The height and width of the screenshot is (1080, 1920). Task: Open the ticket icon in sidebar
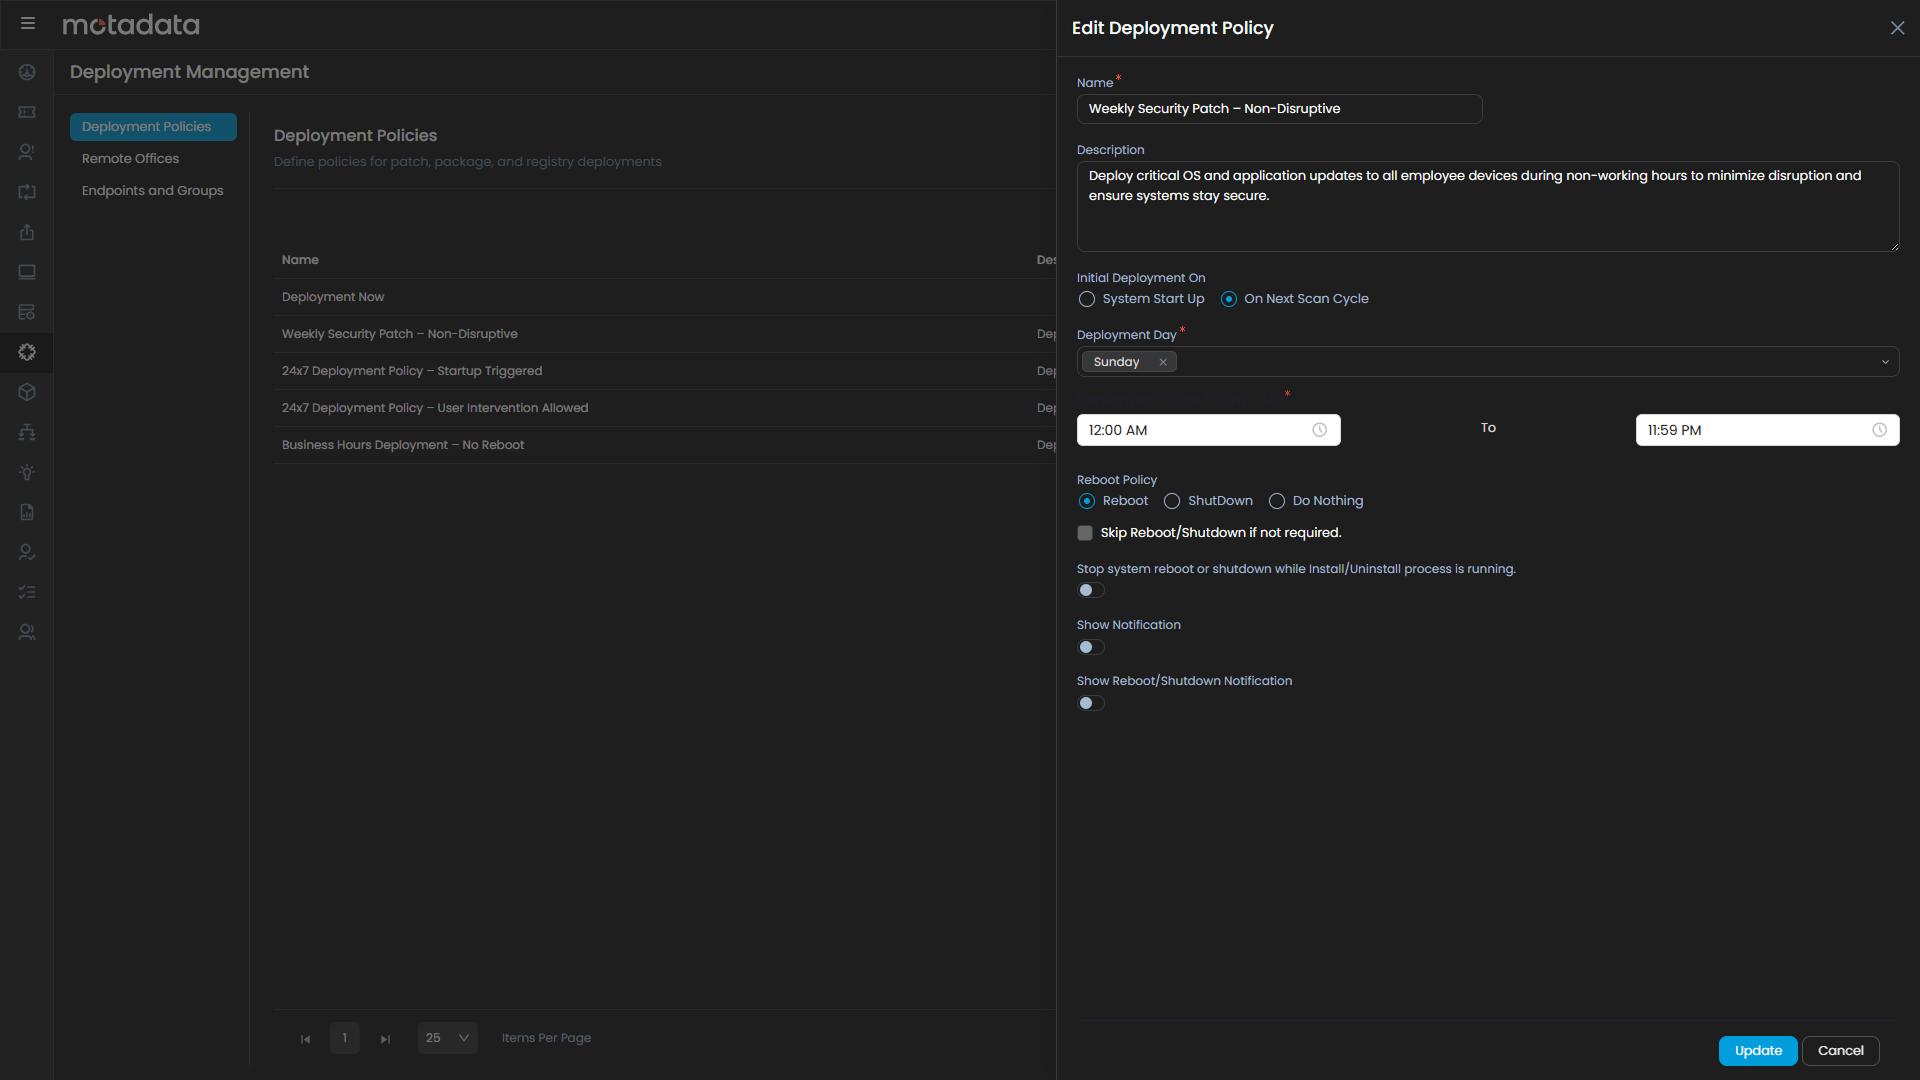27,112
